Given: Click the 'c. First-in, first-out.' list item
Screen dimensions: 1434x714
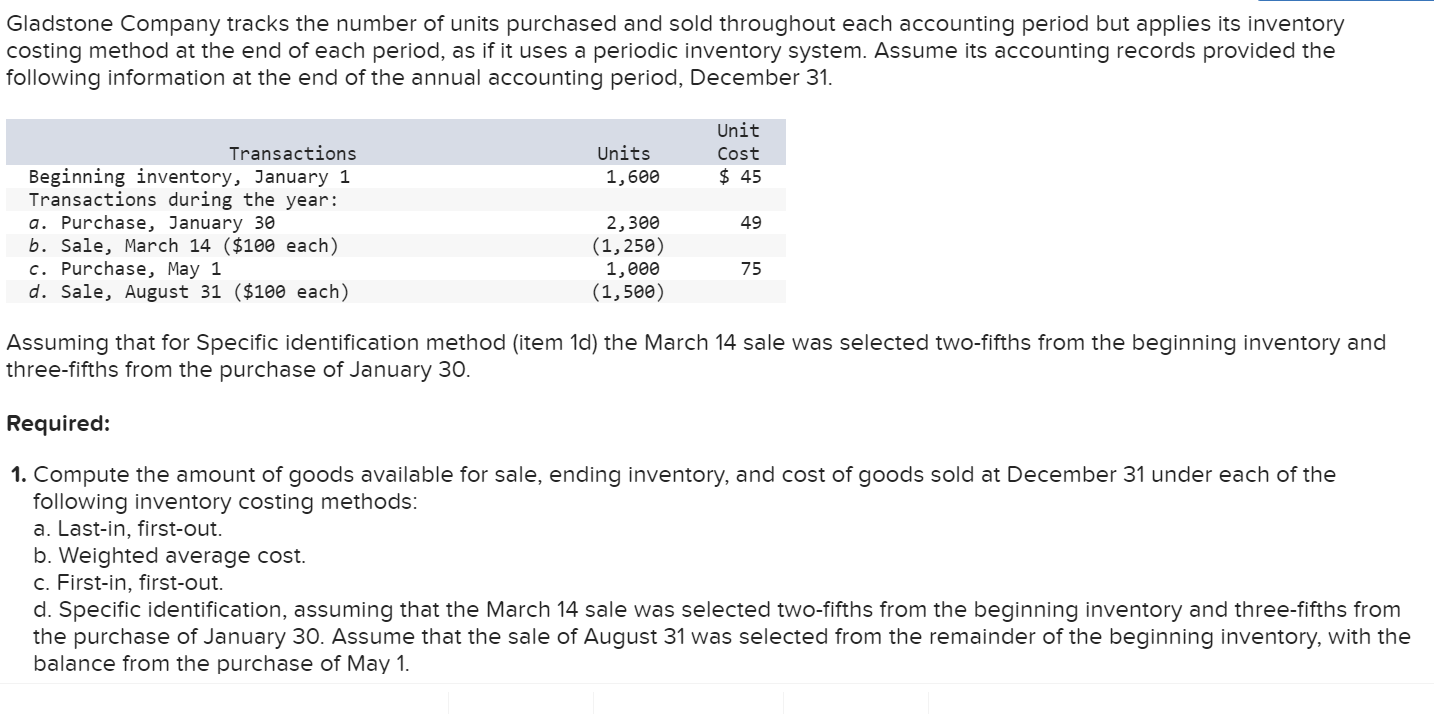Looking at the screenshot, I should [x=128, y=582].
